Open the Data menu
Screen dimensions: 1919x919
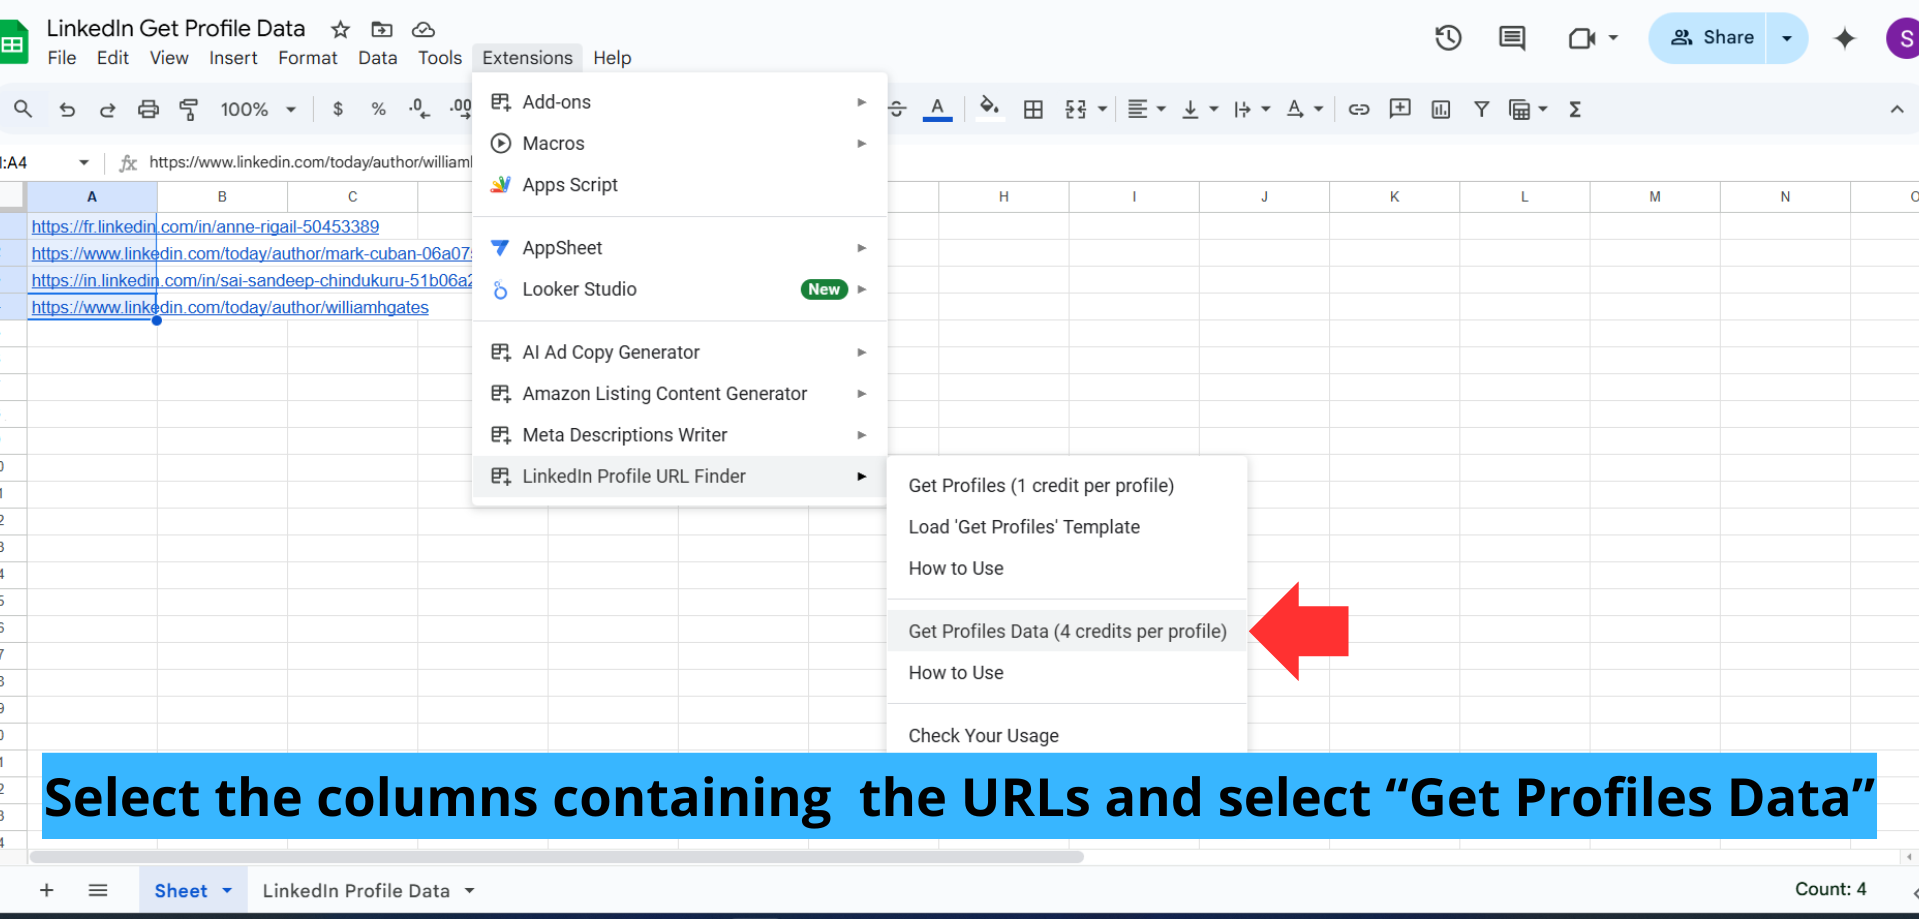point(377,58)
